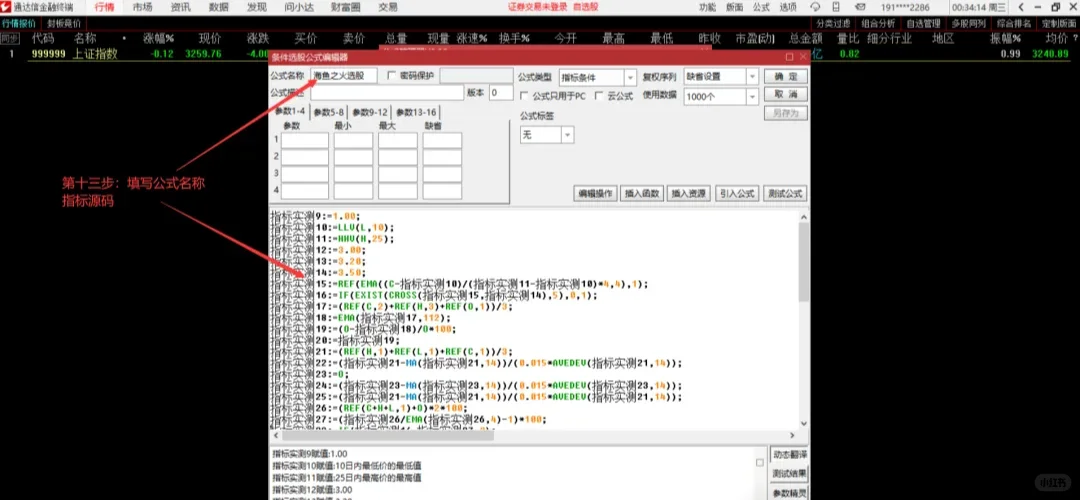The width and height of the screenshot is (1080, 500).
Task: Toggle the small checkbox in translation panel
Action: coord(760,462)
